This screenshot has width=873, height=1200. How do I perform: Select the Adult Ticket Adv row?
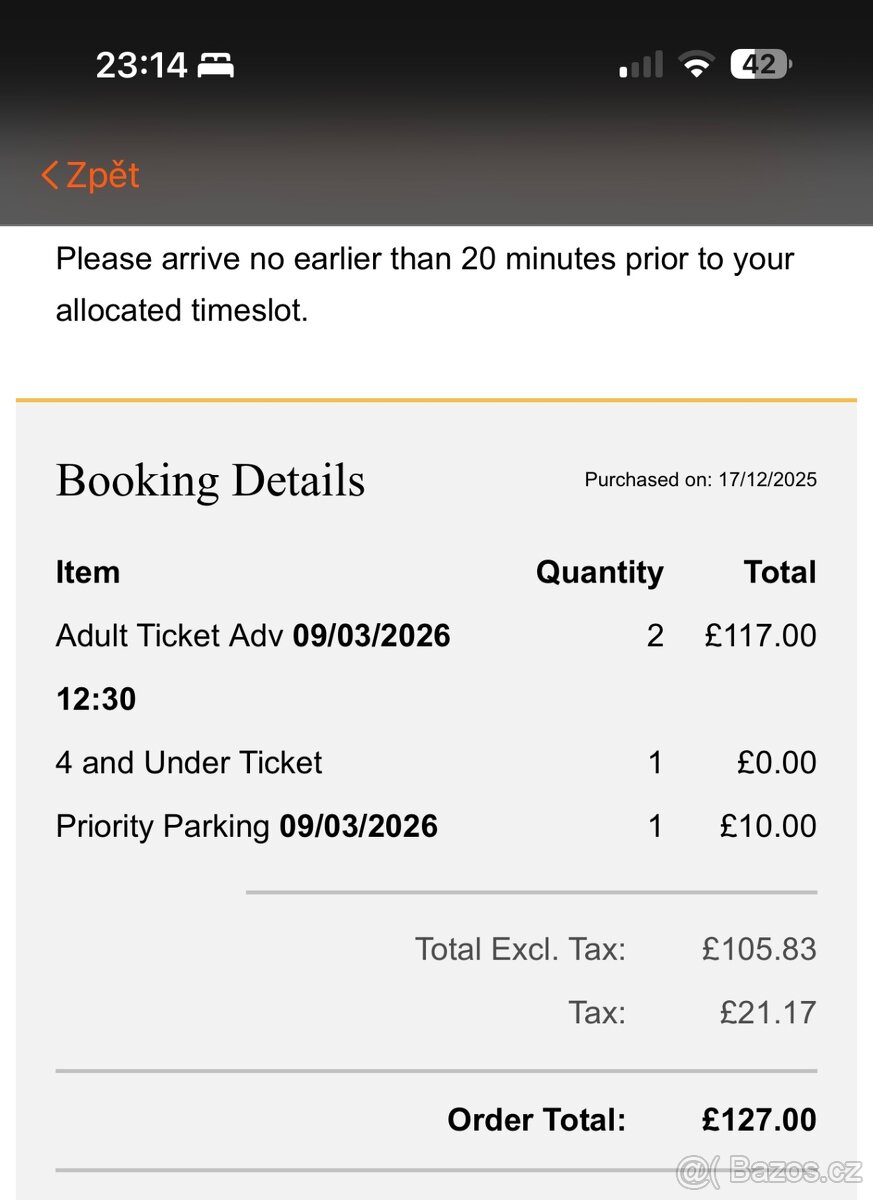(x=253, y=636)
